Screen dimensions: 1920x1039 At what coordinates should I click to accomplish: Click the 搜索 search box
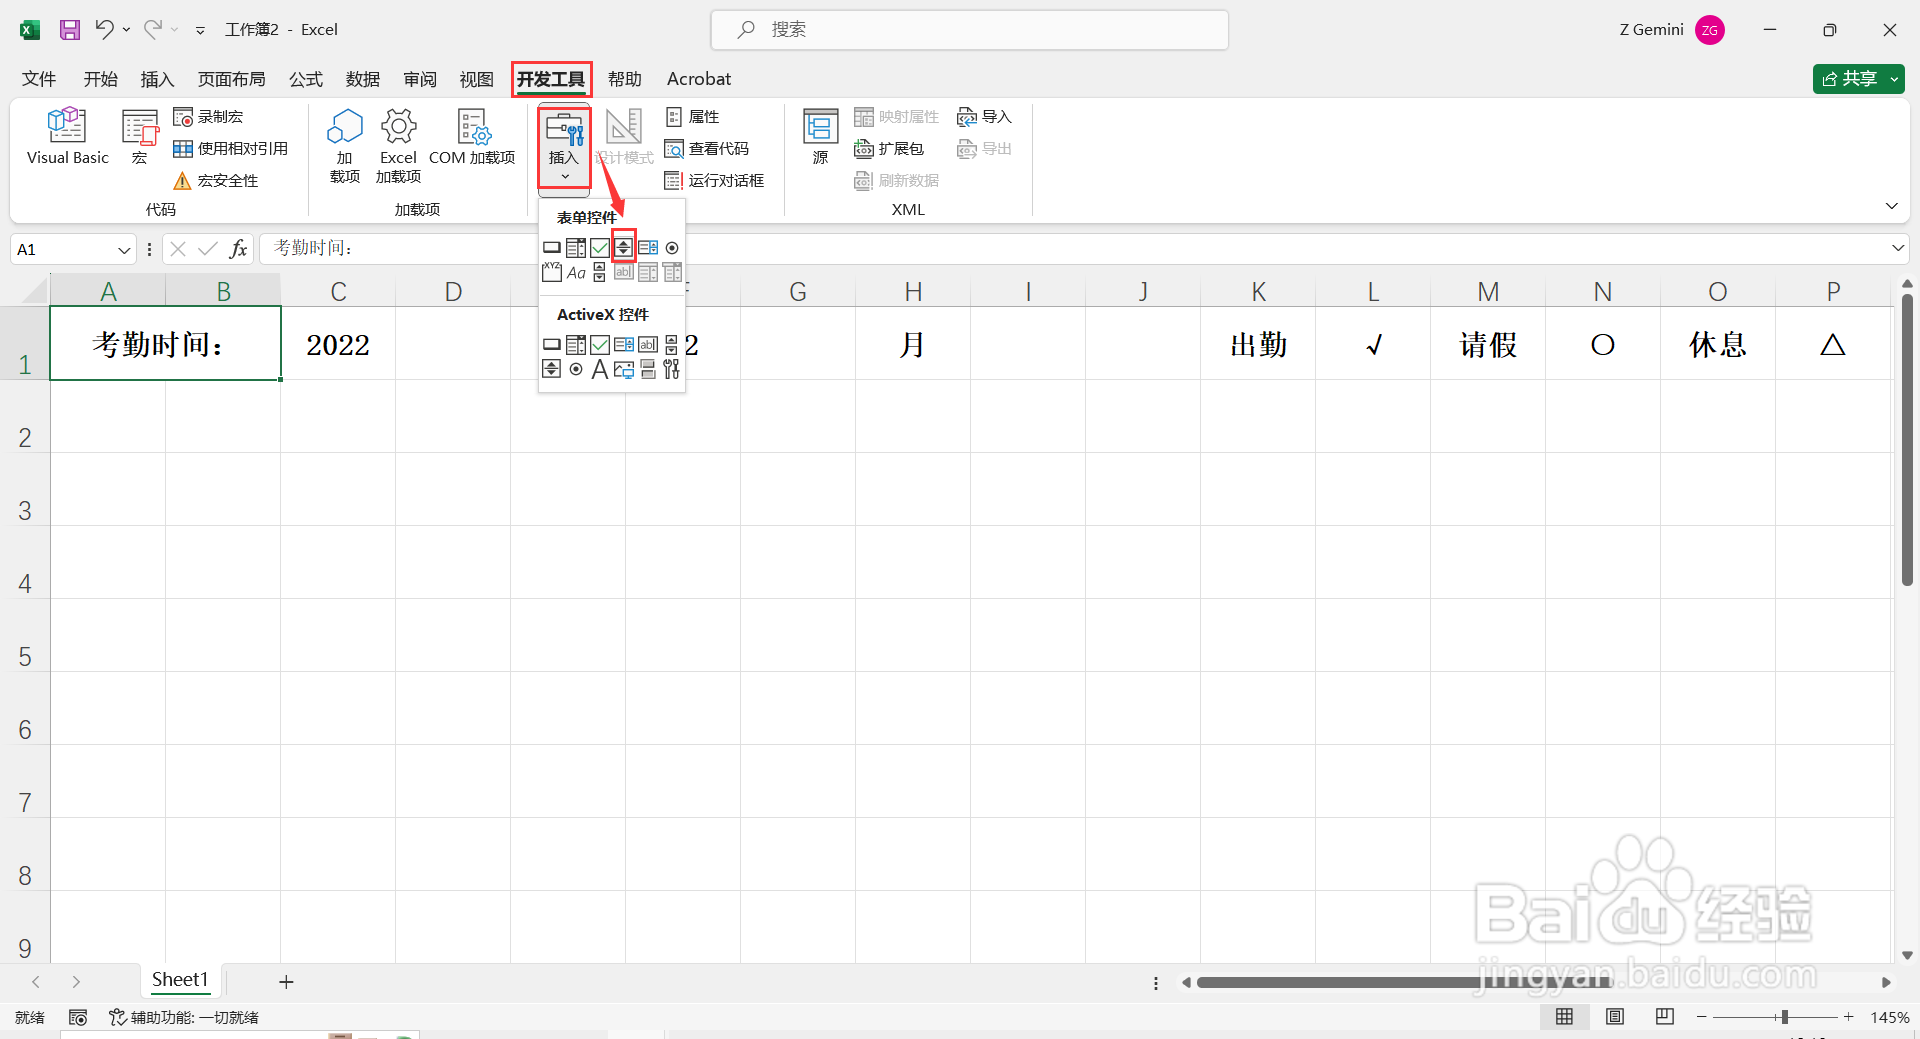coord(970,30)
